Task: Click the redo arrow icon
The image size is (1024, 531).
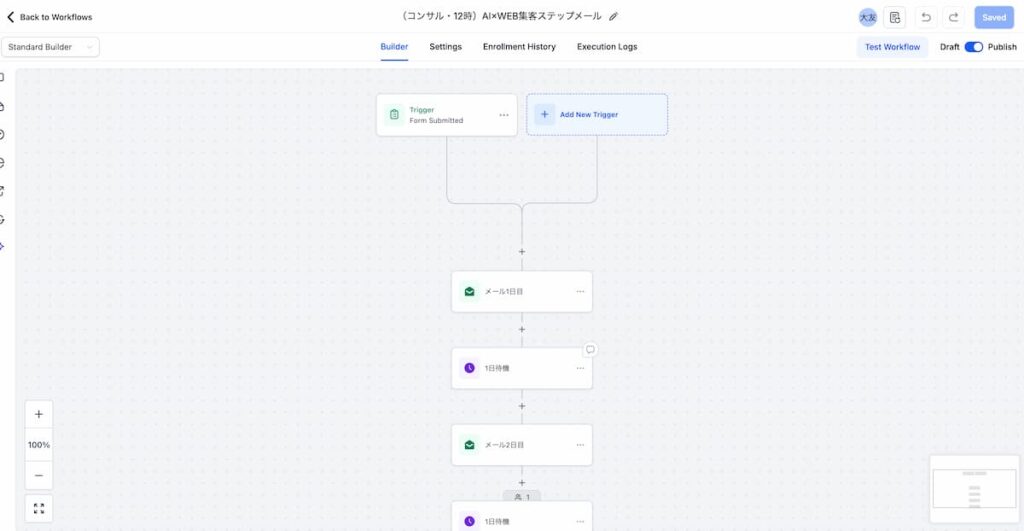Action: [x=953, y=17]
